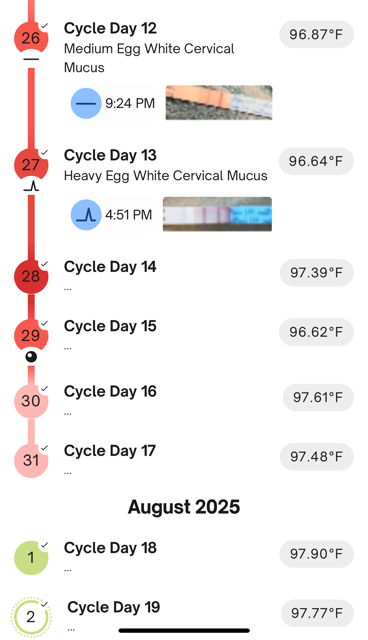Expand the Cycle Day 16 details ellipsis
This screenshot has height=640, width=368.
(68, 413)
